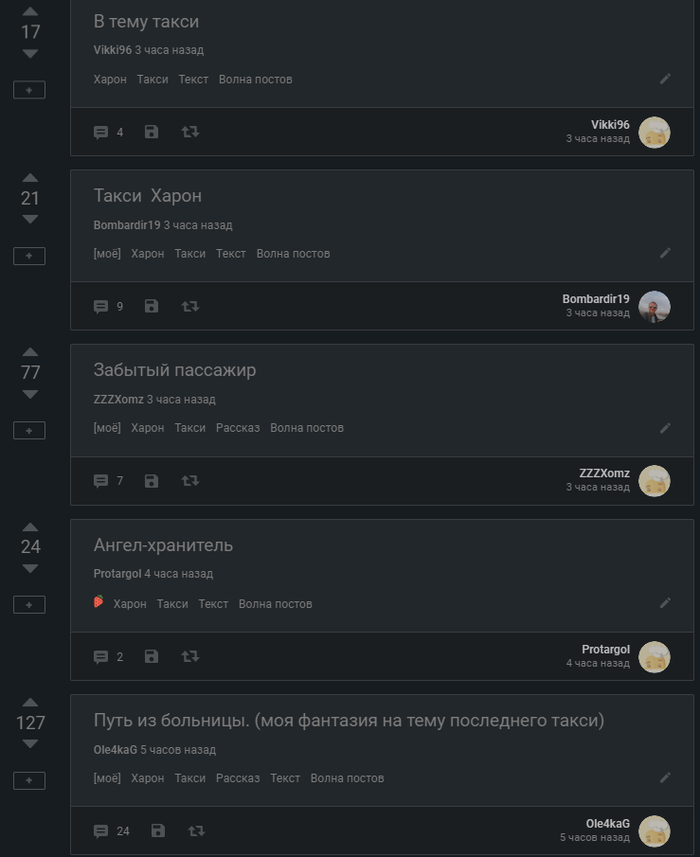This screenshot has height=857, width=700.
Task: Open the post titled "Такси Харон"
Action: (x=148, y=196)
